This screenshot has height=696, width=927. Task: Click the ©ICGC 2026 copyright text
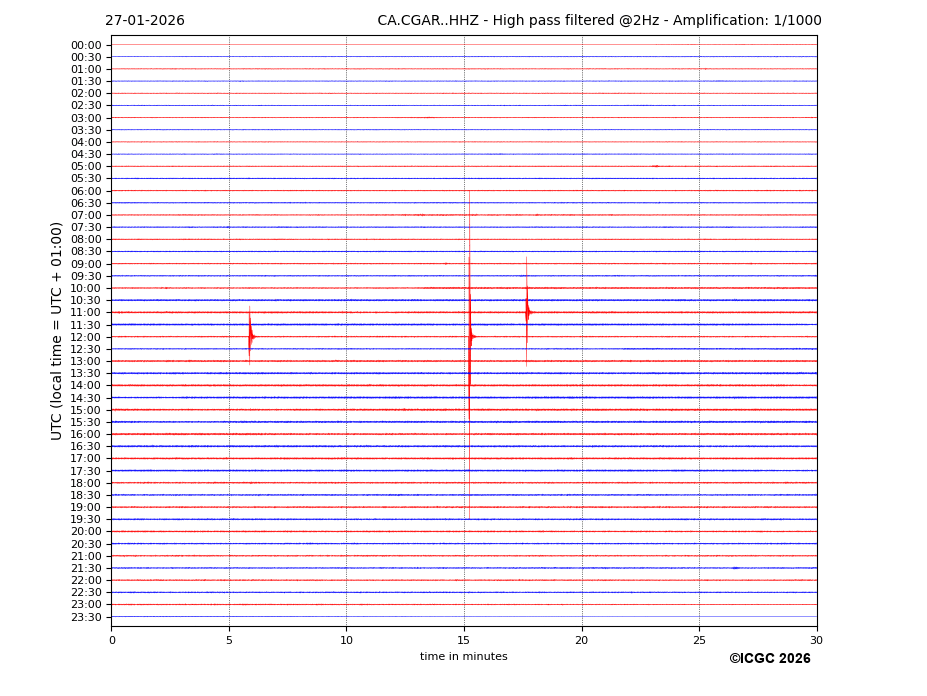769,659
